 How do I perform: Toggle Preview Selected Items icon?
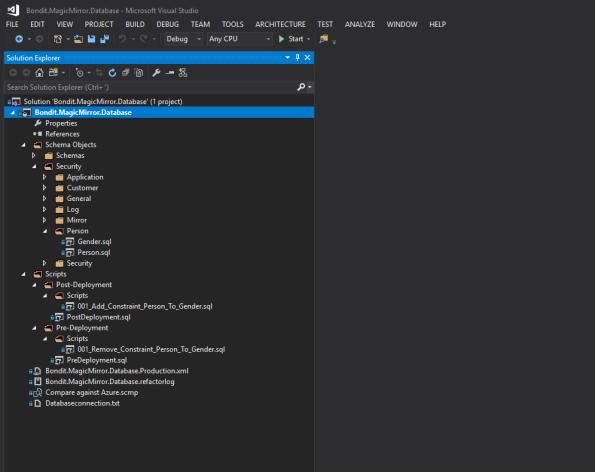coord(170,72)
